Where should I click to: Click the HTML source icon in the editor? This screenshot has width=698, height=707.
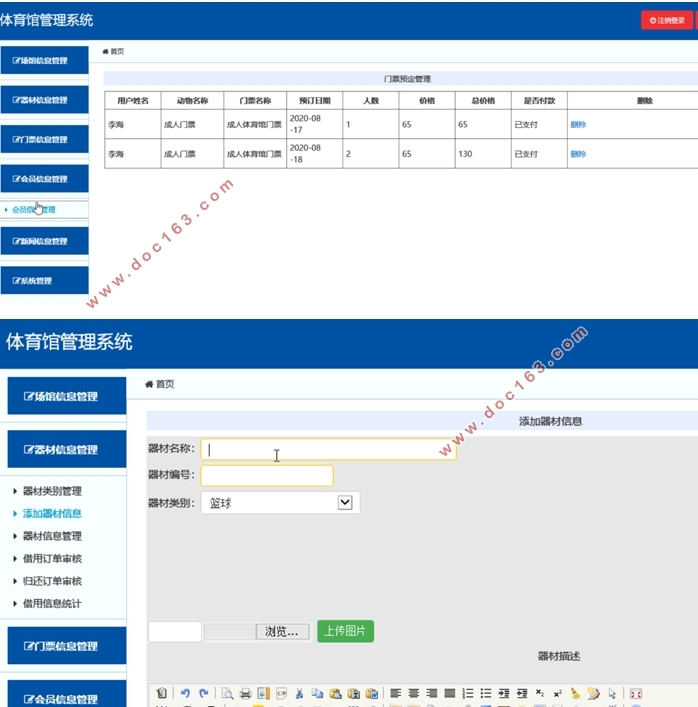point(162,693)
